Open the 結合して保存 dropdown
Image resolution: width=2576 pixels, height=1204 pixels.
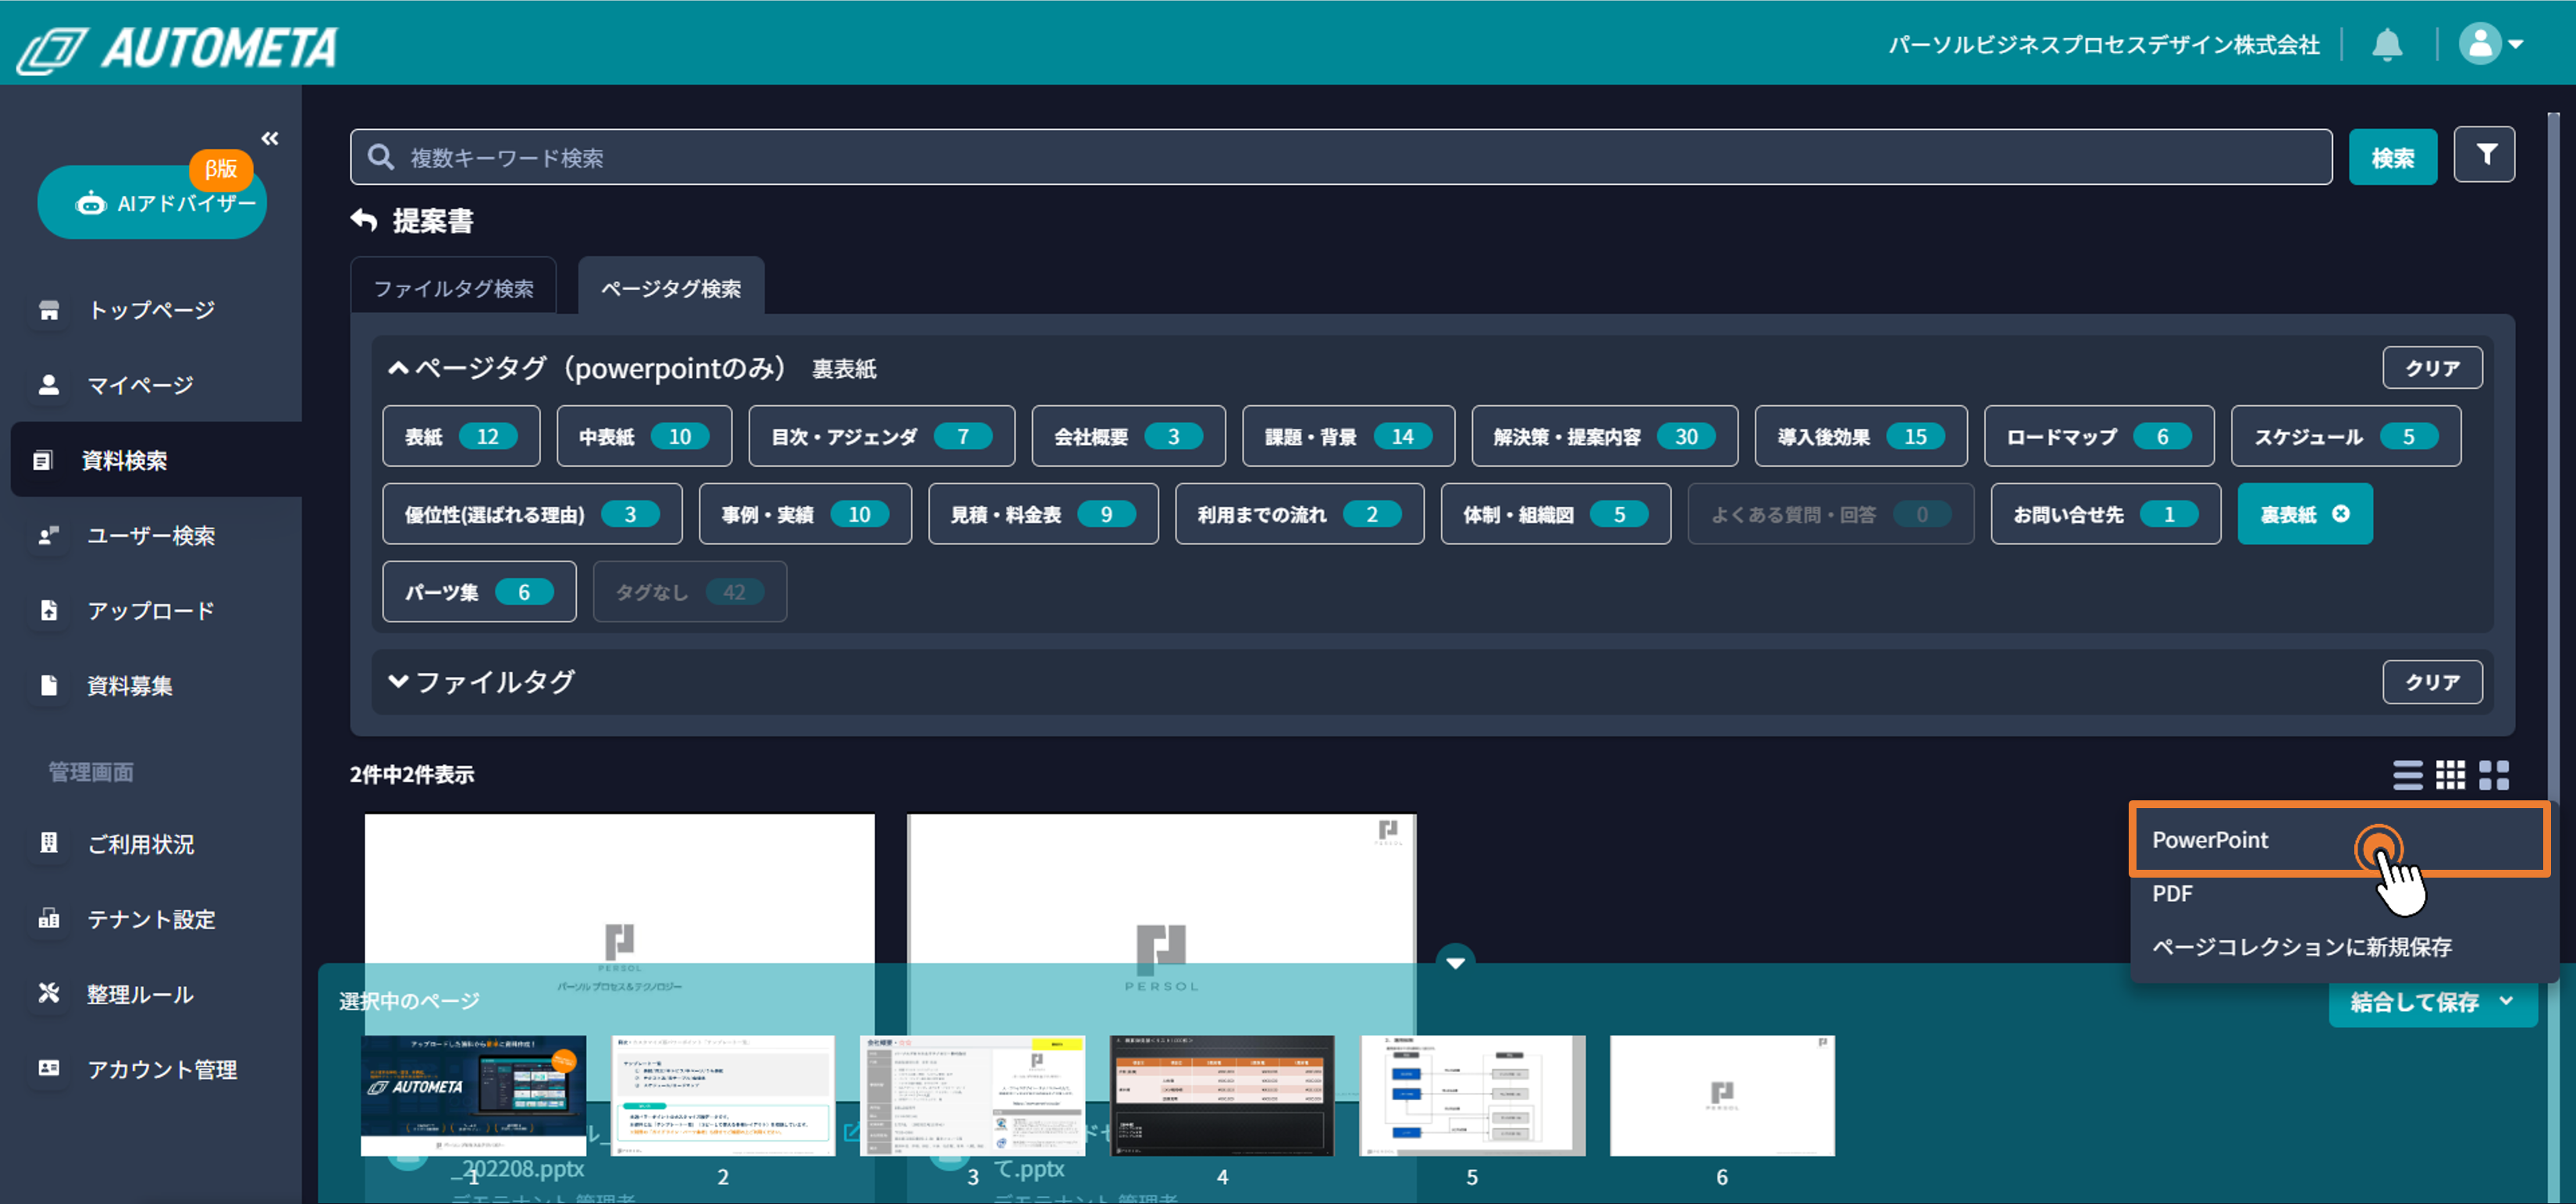(x=2432, y=1002)
